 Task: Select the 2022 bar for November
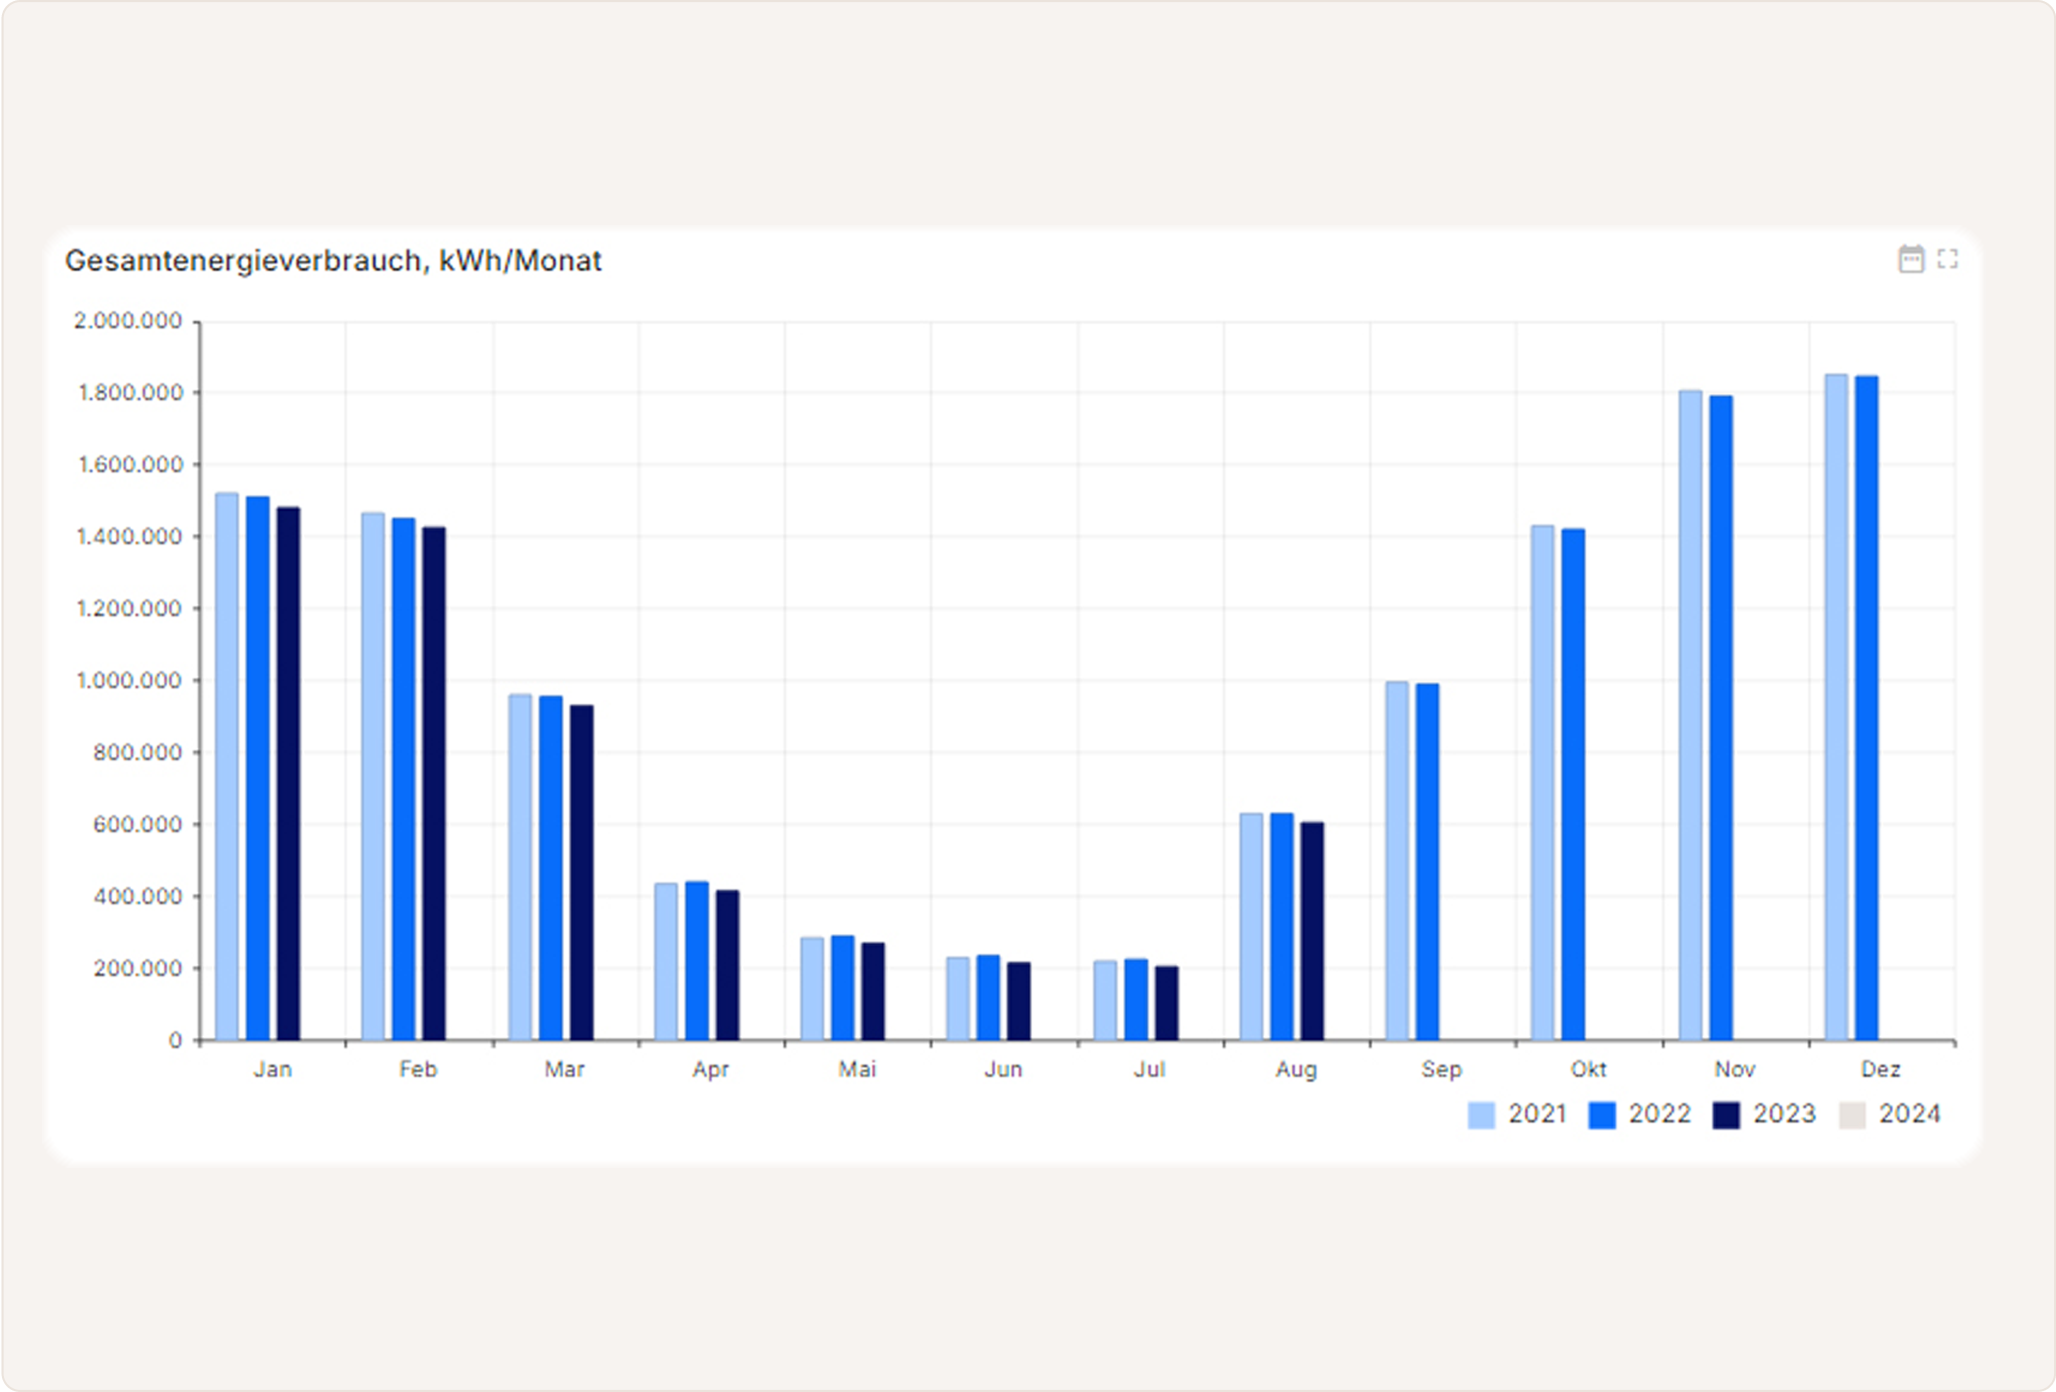click(1720, 718)
